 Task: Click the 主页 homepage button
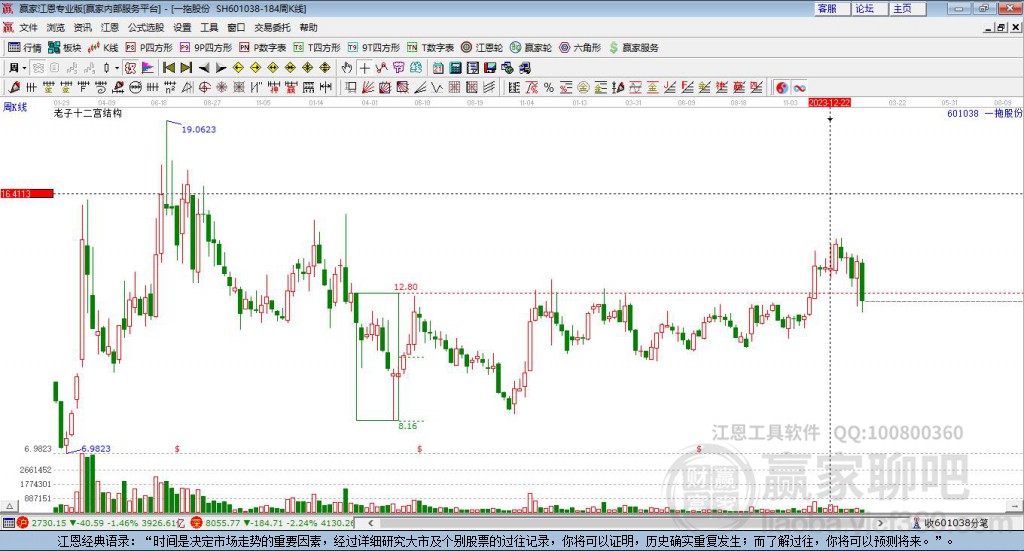(x=908, y=8)
